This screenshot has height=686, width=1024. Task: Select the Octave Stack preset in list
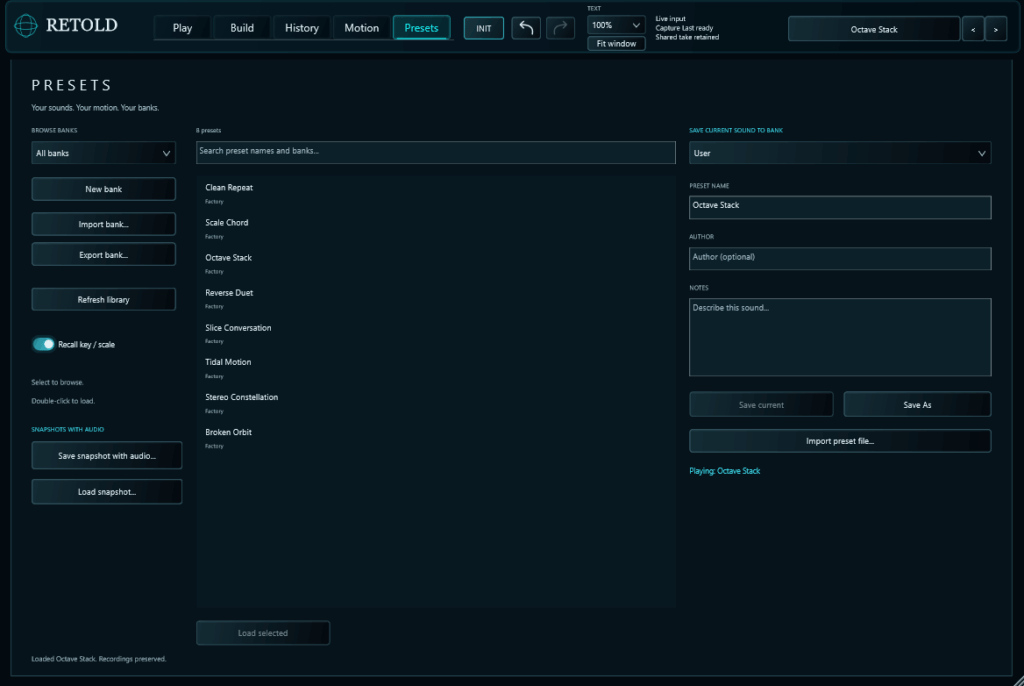[436, 264]
